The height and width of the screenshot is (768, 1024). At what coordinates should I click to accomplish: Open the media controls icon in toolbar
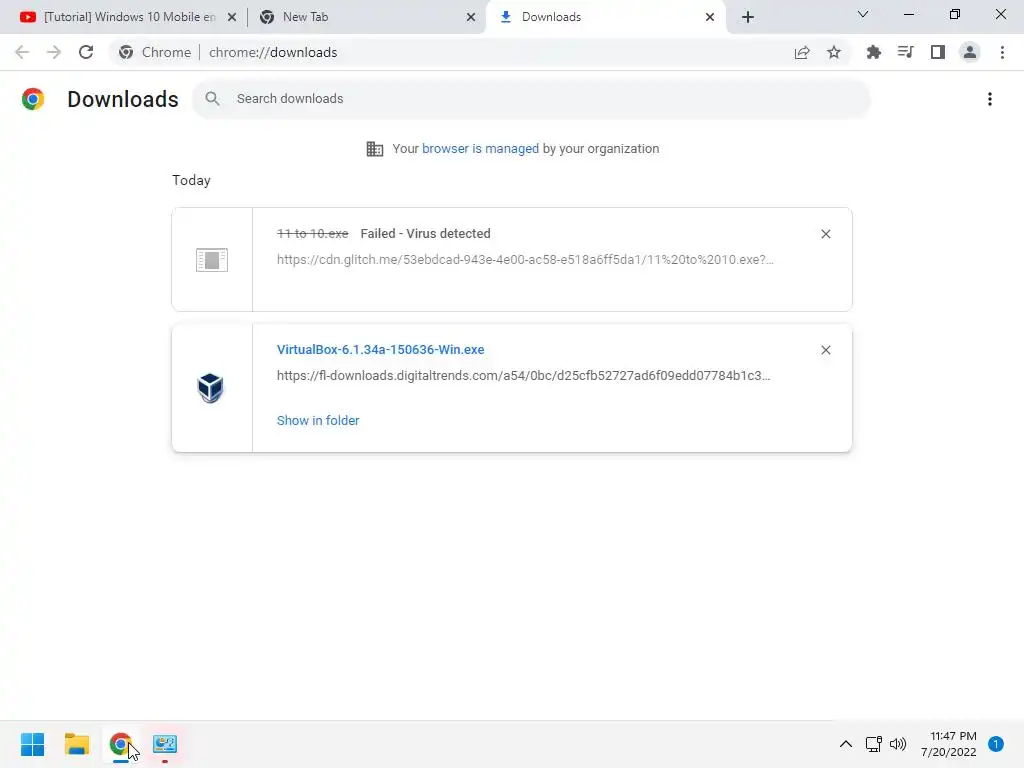click(x=905, y=52)
